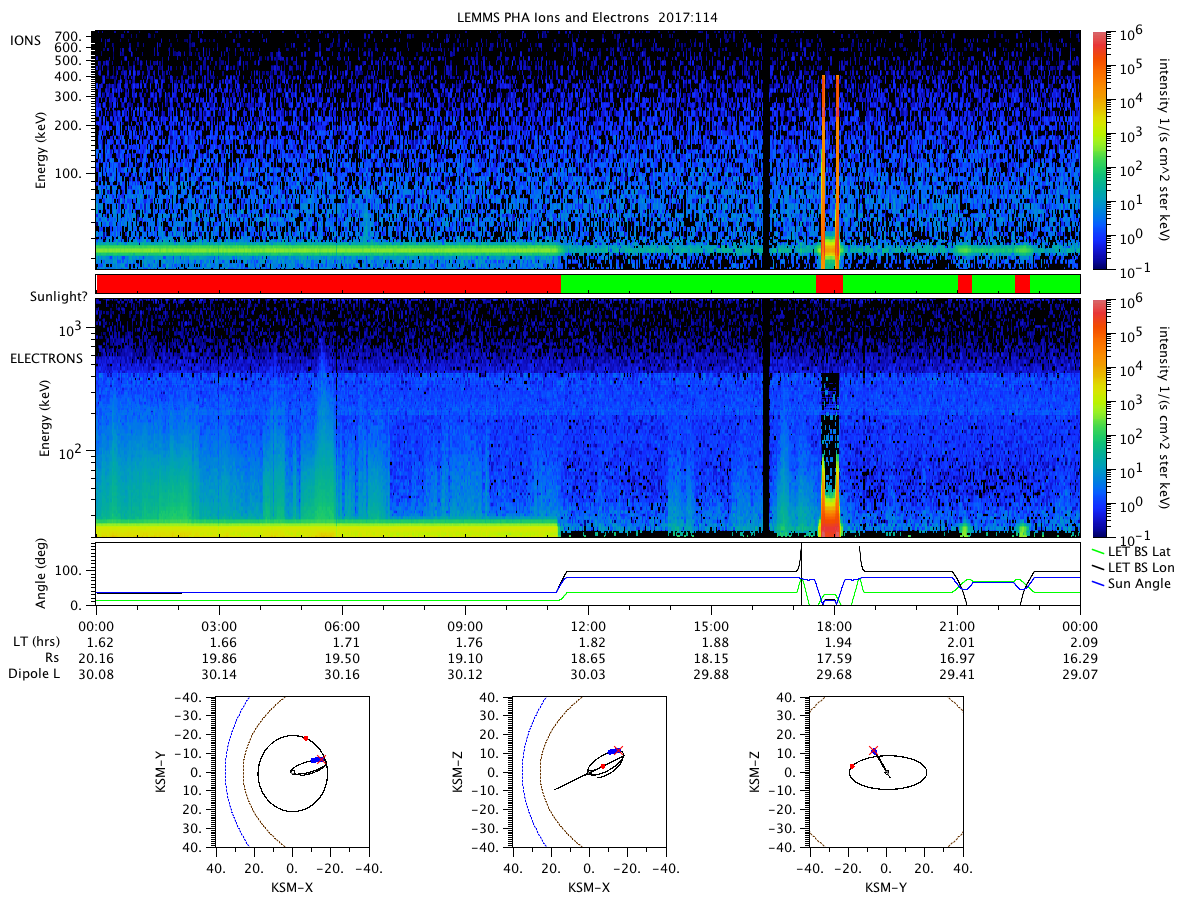Click the black data gap in electrons spectrogram
The width and height of the screenshot is (1200, 900).
766,418
